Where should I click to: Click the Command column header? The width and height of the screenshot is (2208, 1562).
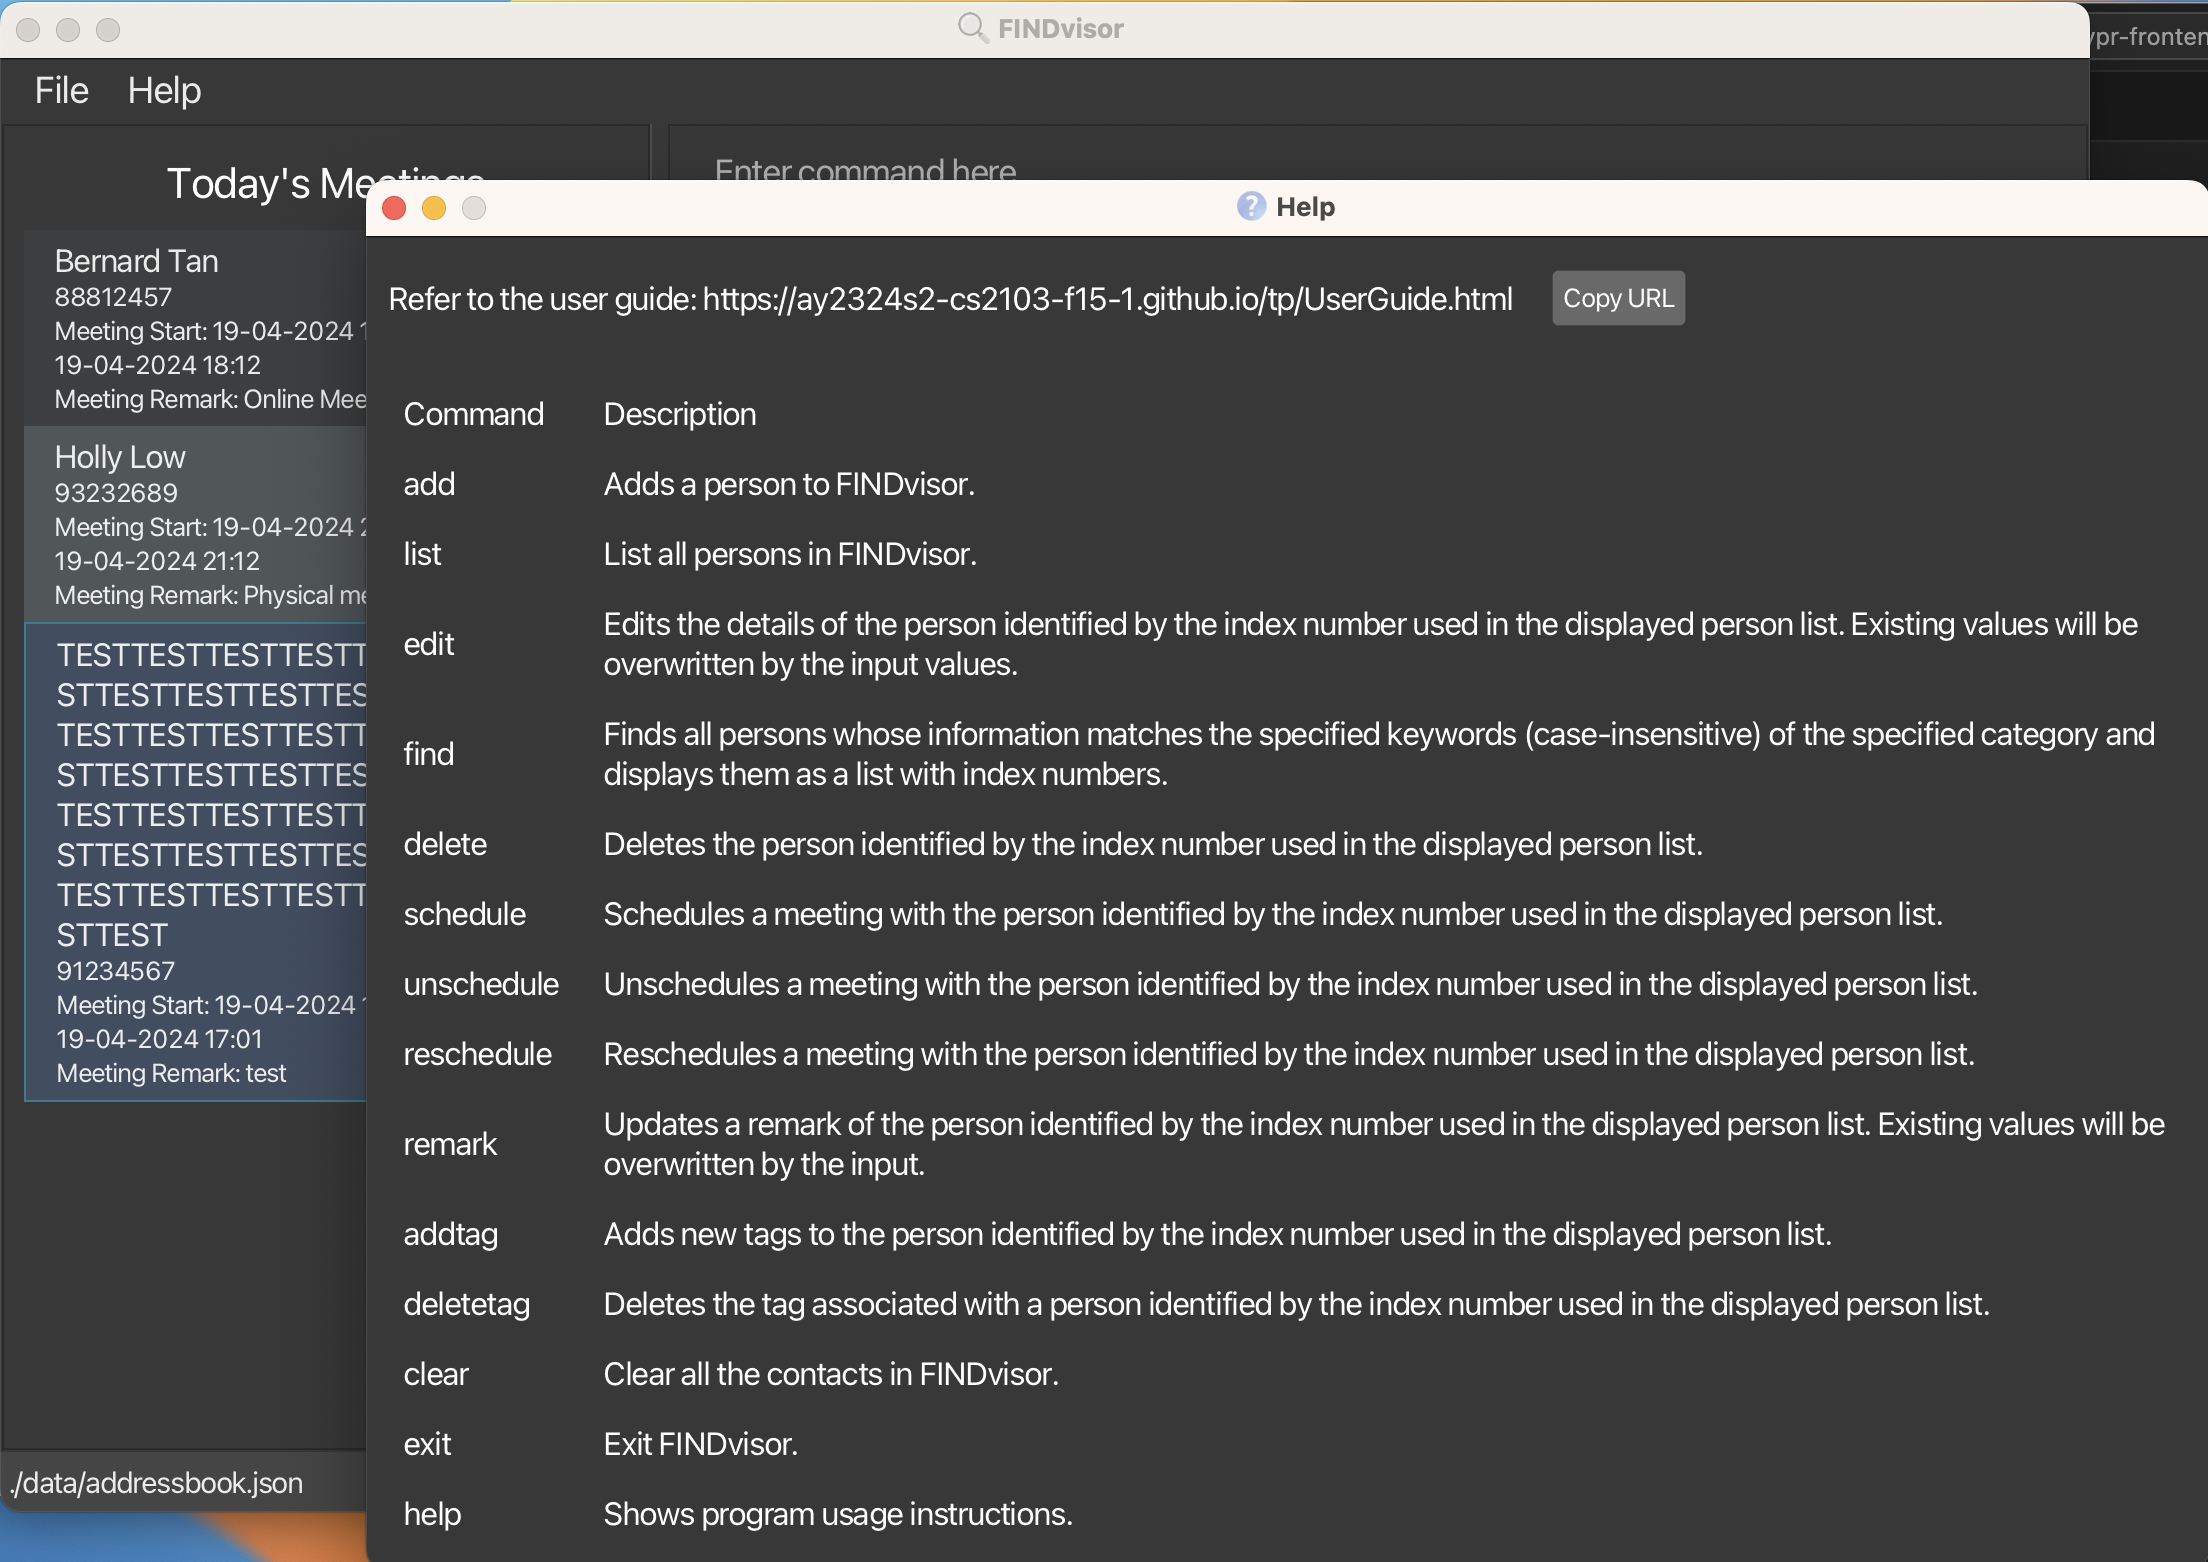point(473,414)
